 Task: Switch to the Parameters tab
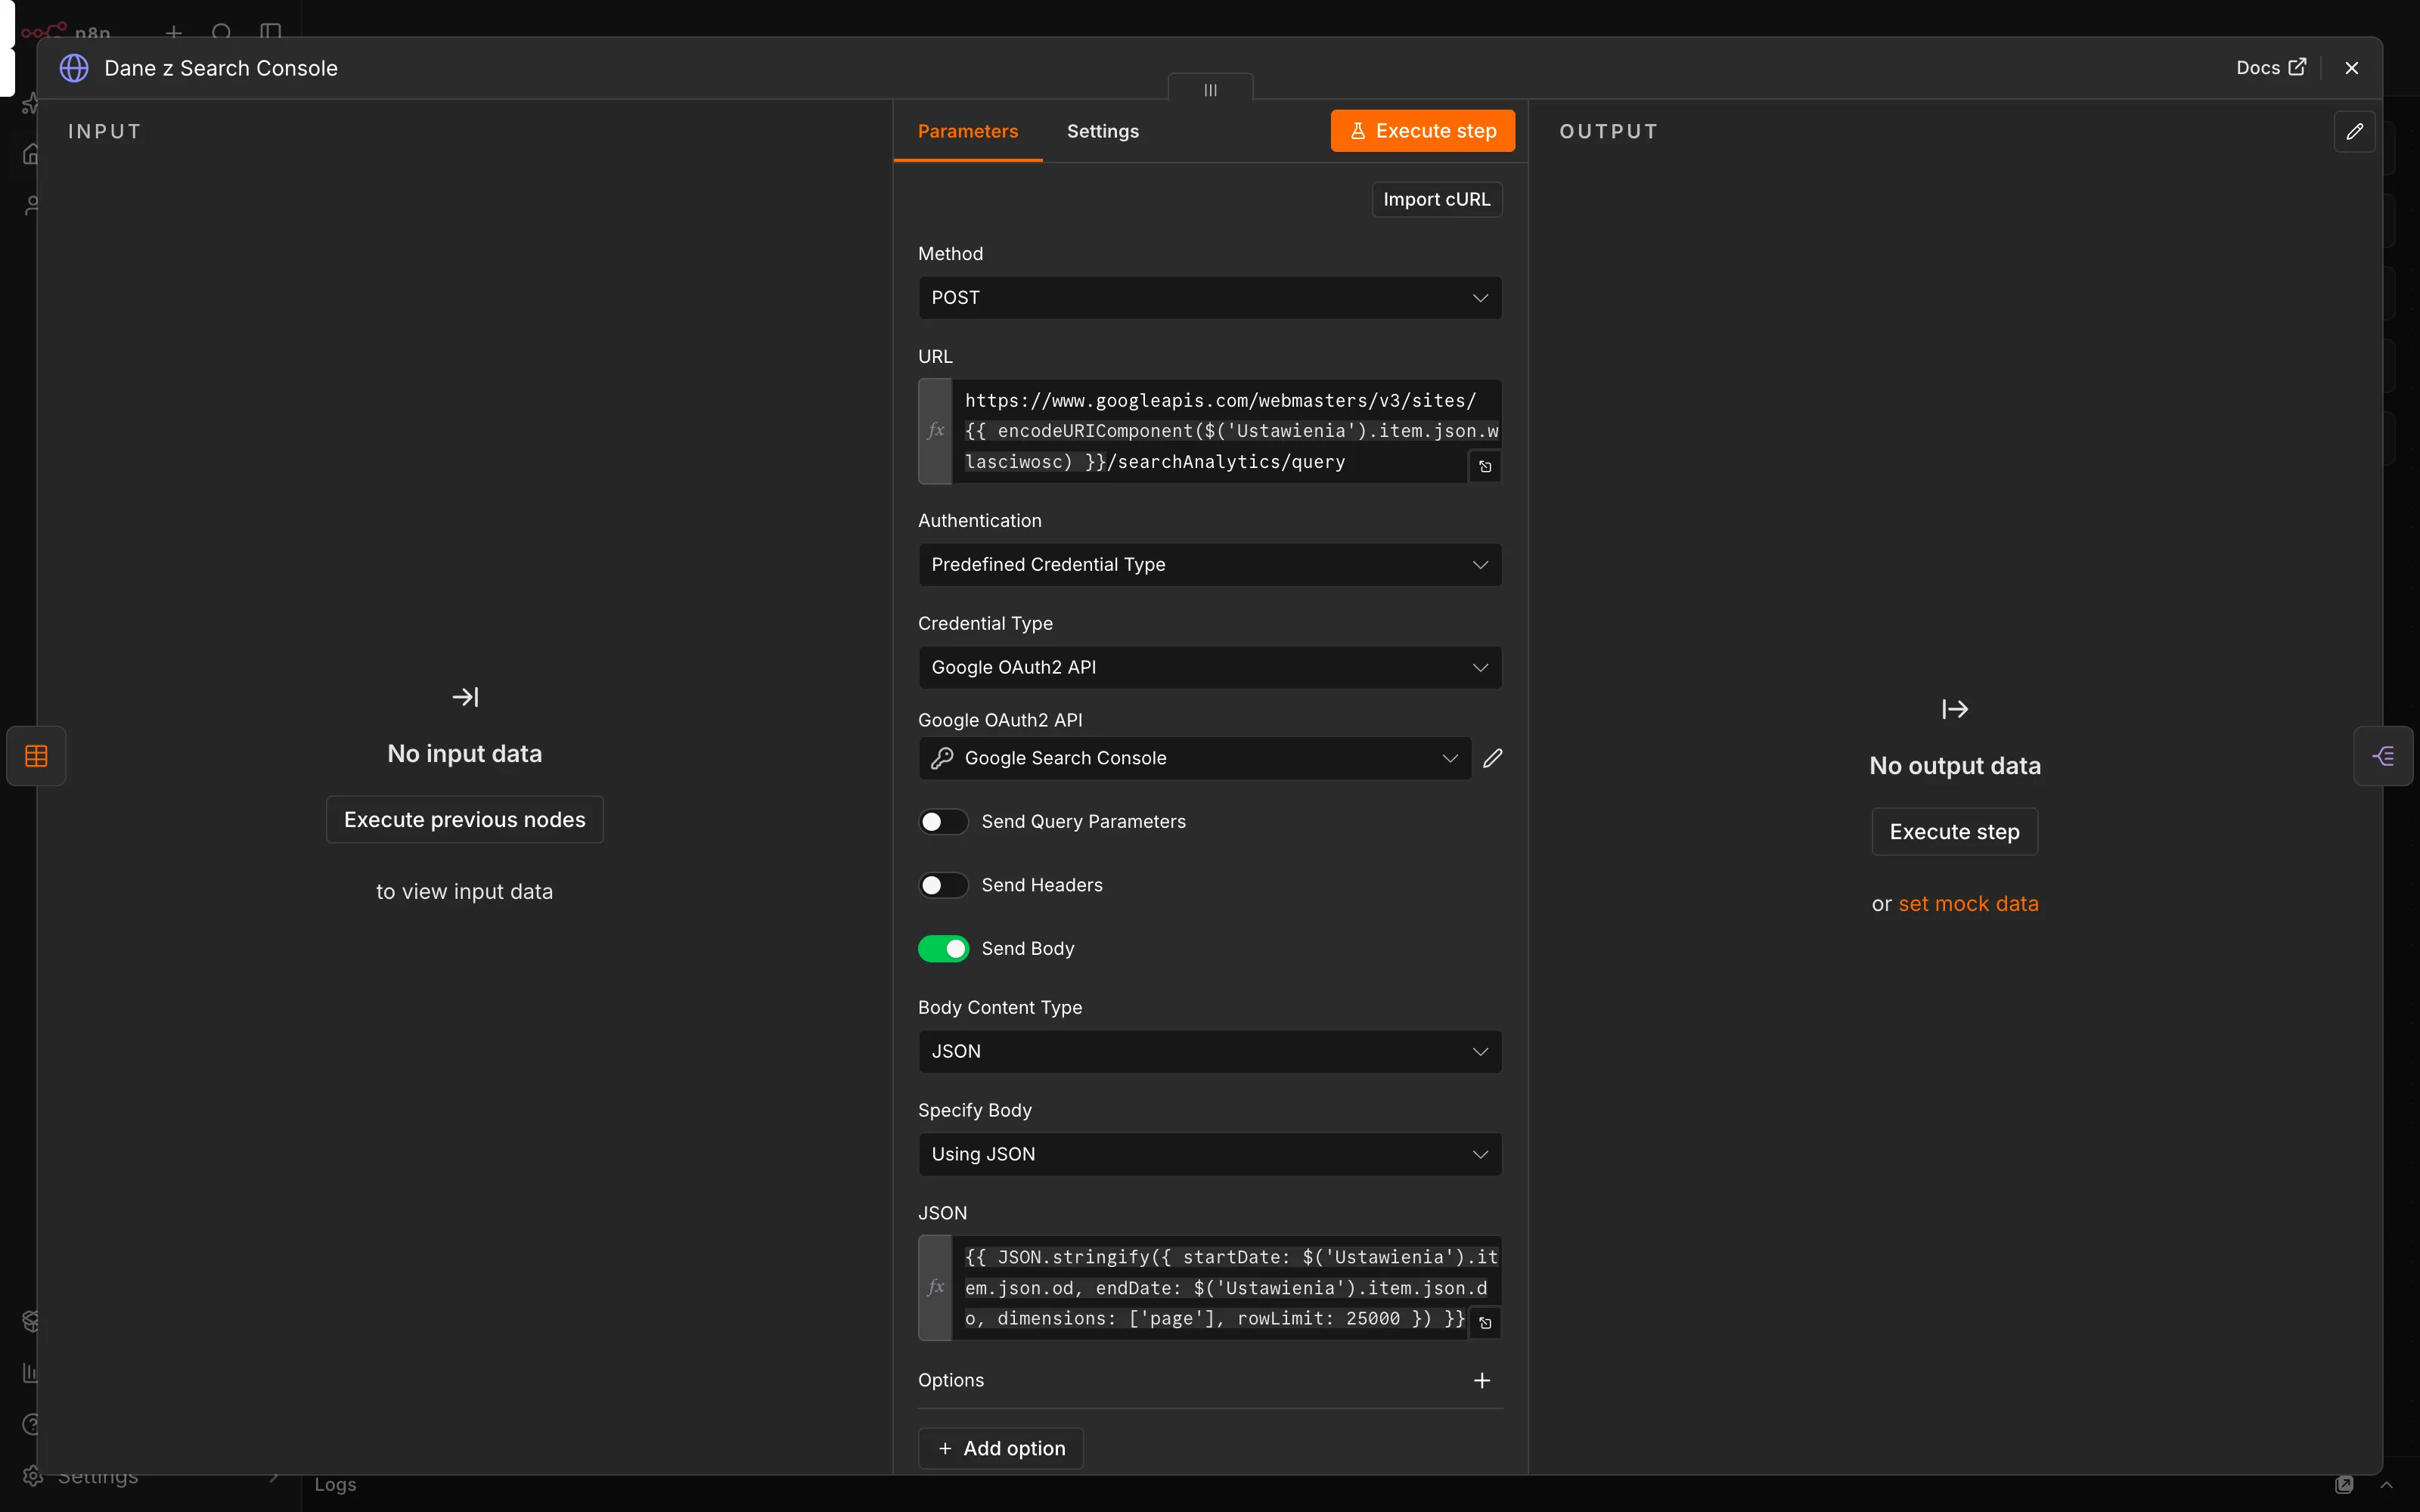[967, 131]
